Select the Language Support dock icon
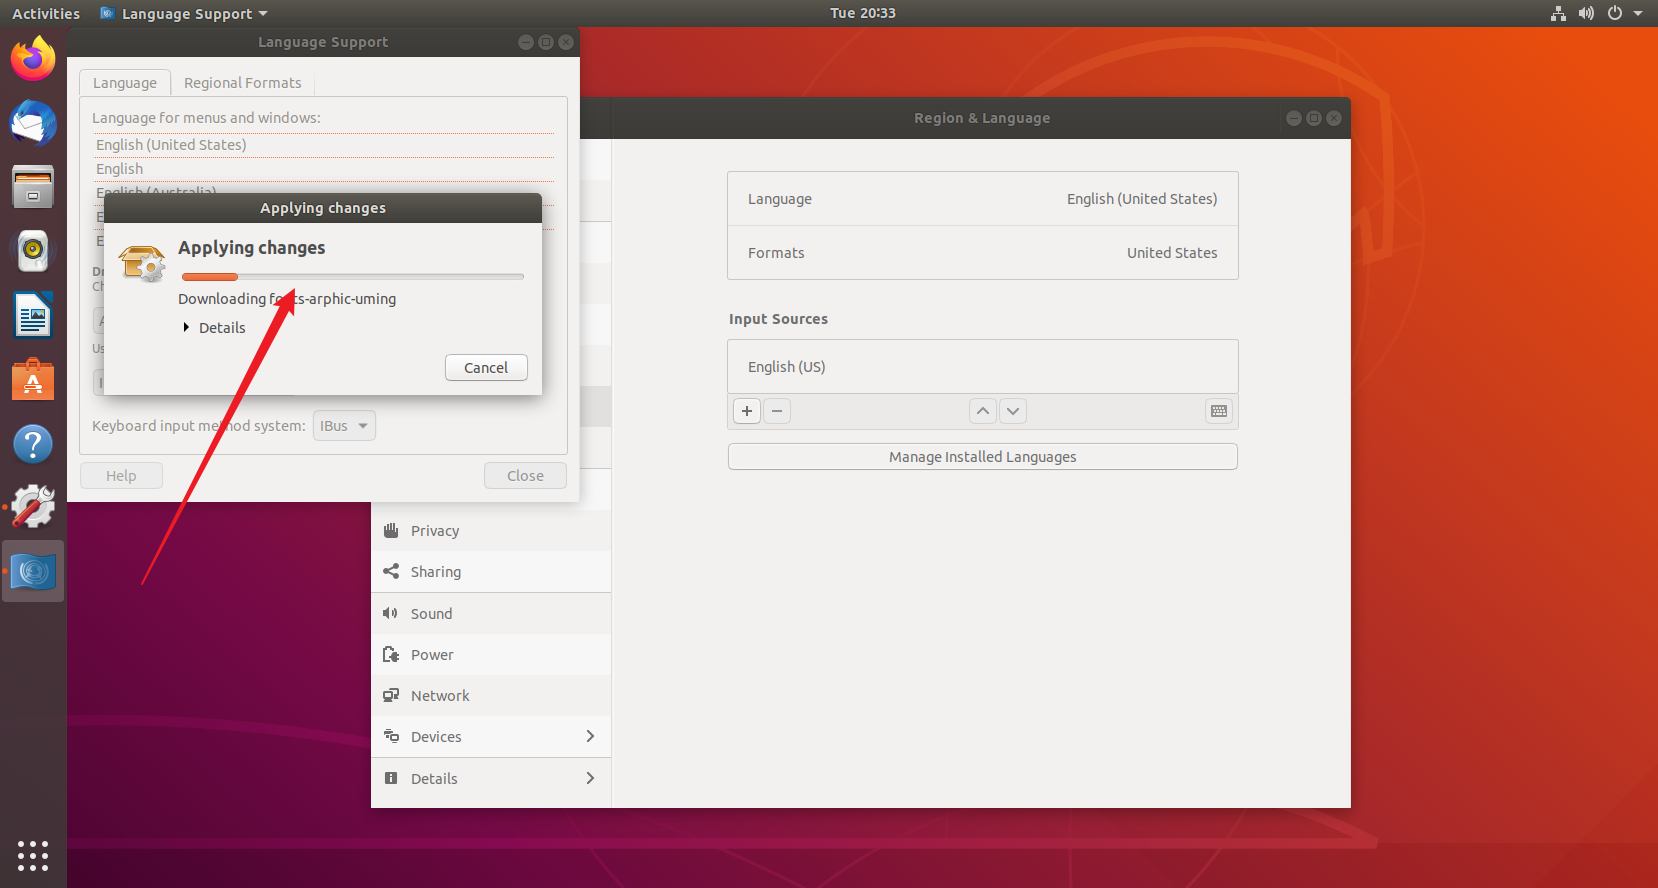The width and height of the screenshot is (1658, 888). pos(33,572)
